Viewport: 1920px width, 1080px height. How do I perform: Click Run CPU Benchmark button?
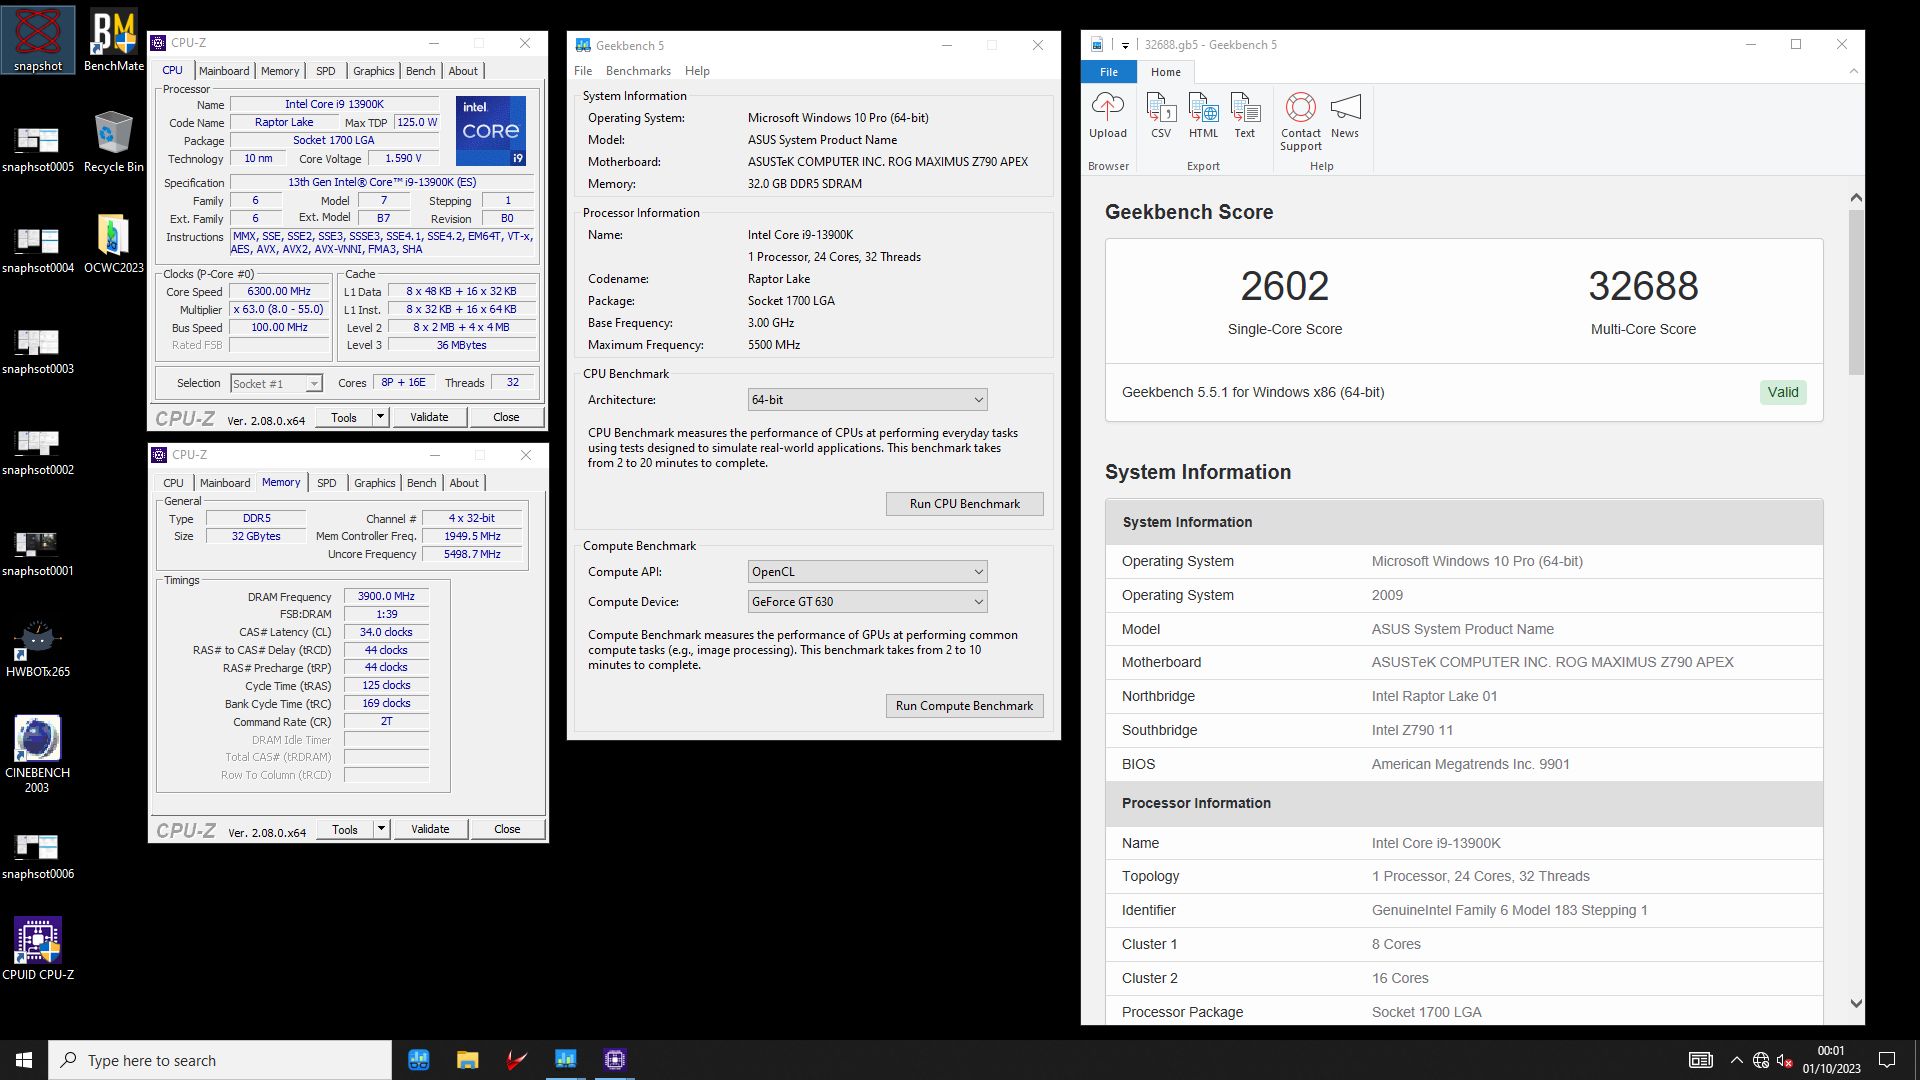pos(964,504)
